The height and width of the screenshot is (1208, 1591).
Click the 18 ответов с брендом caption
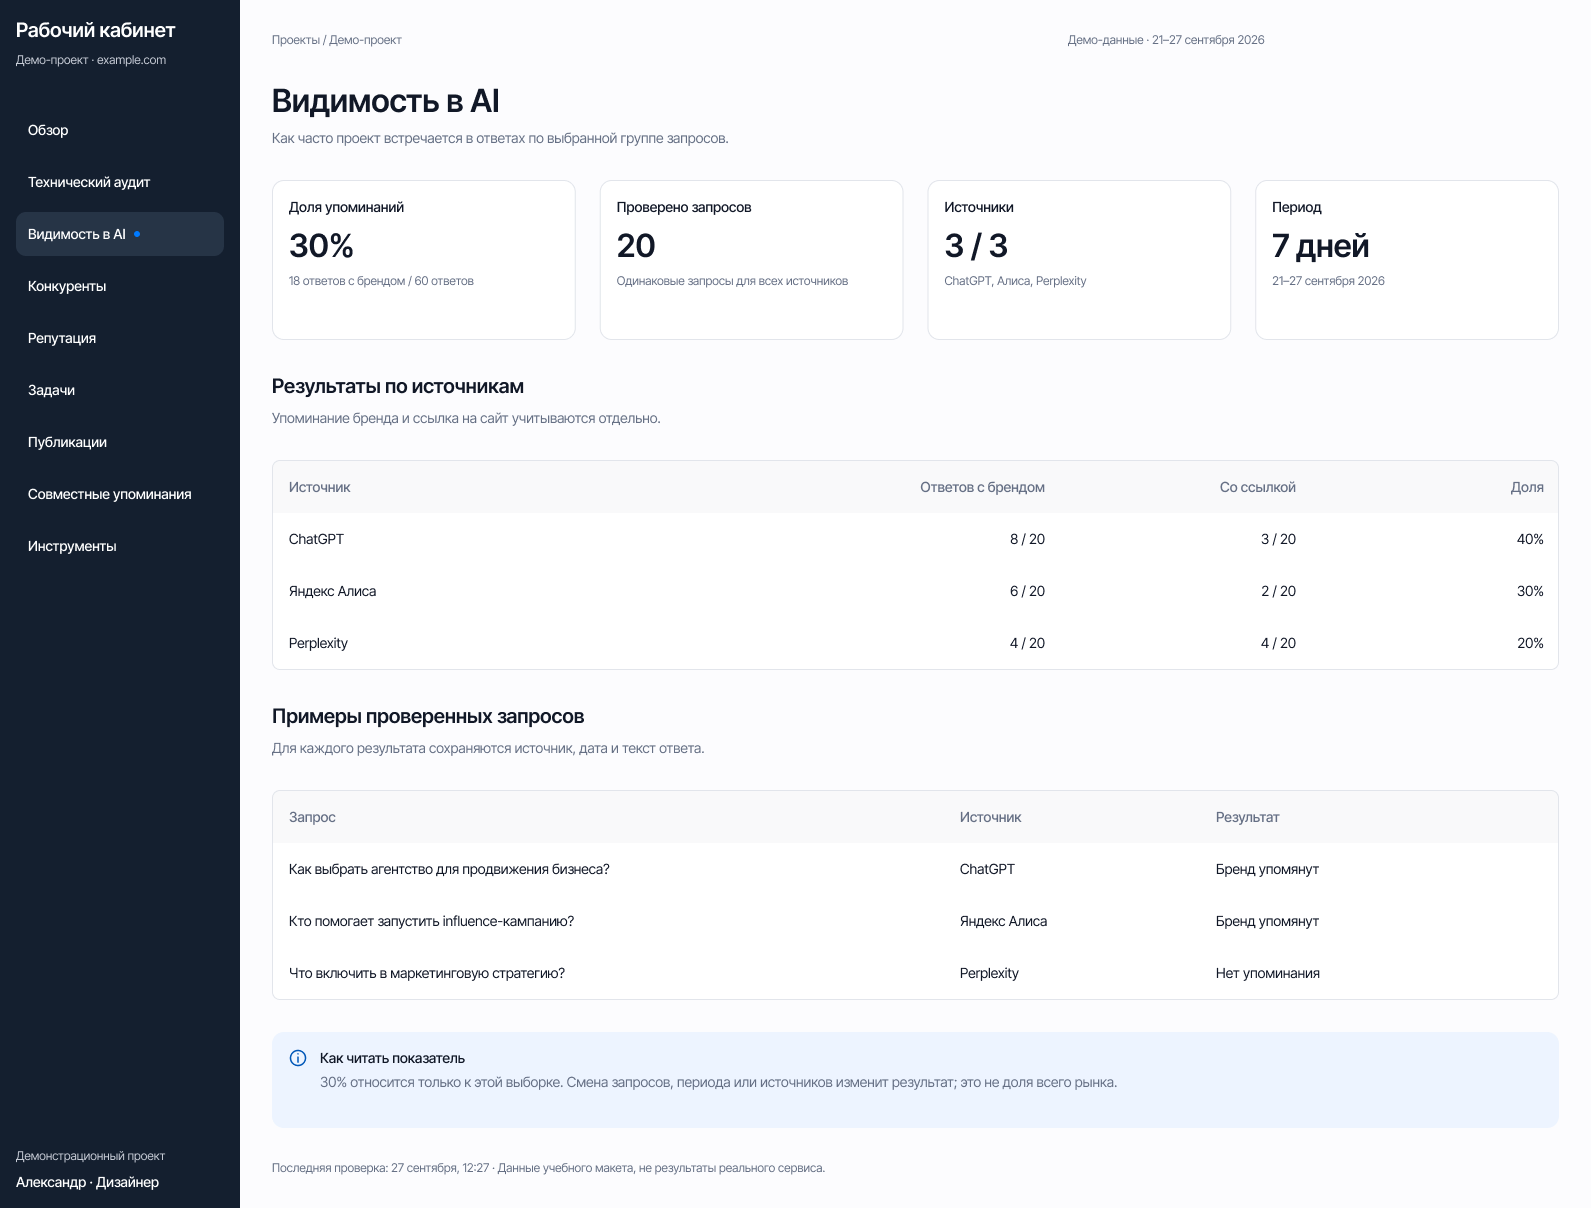point(381,281)
